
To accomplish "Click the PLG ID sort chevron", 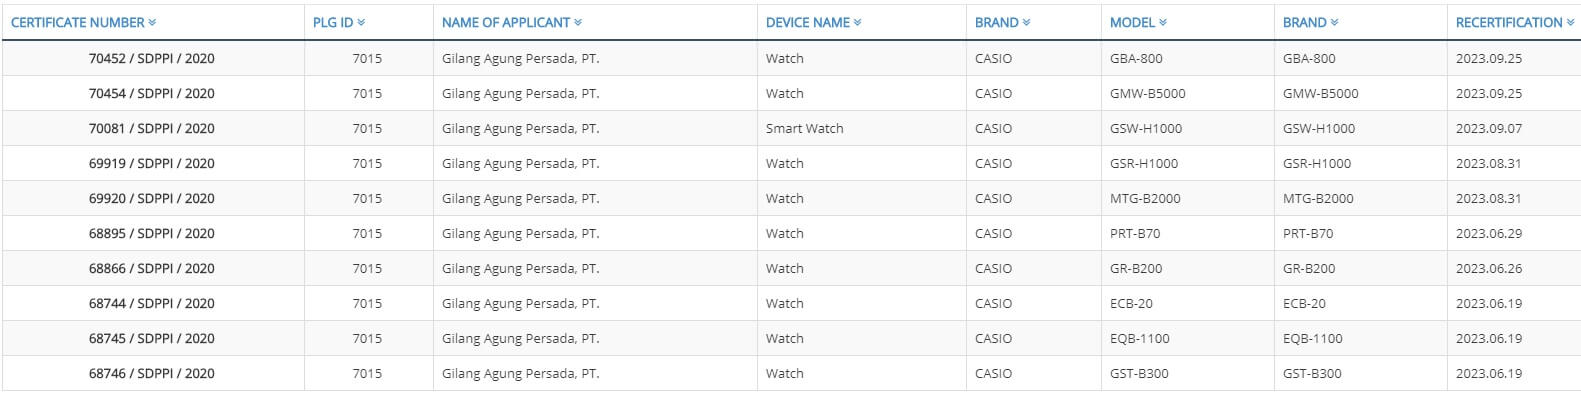I will 361,22.
